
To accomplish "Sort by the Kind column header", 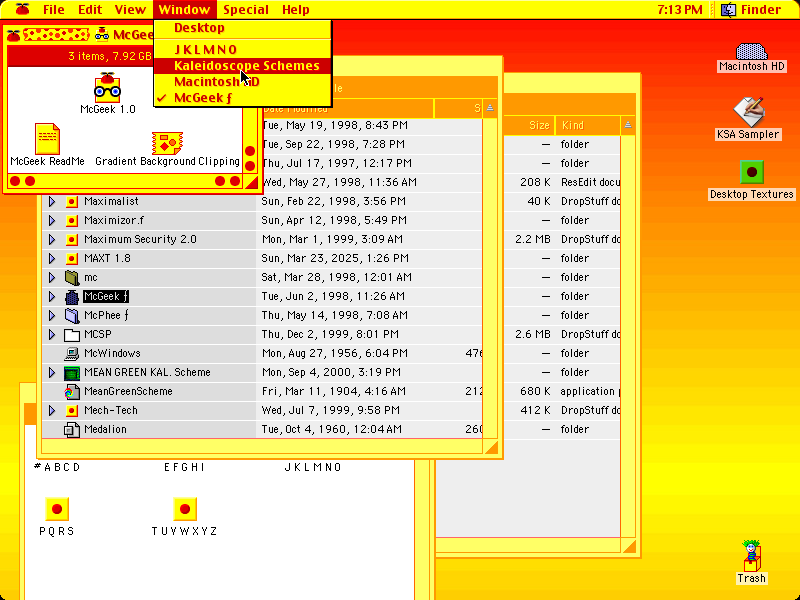I will click(x=588, y=126).
